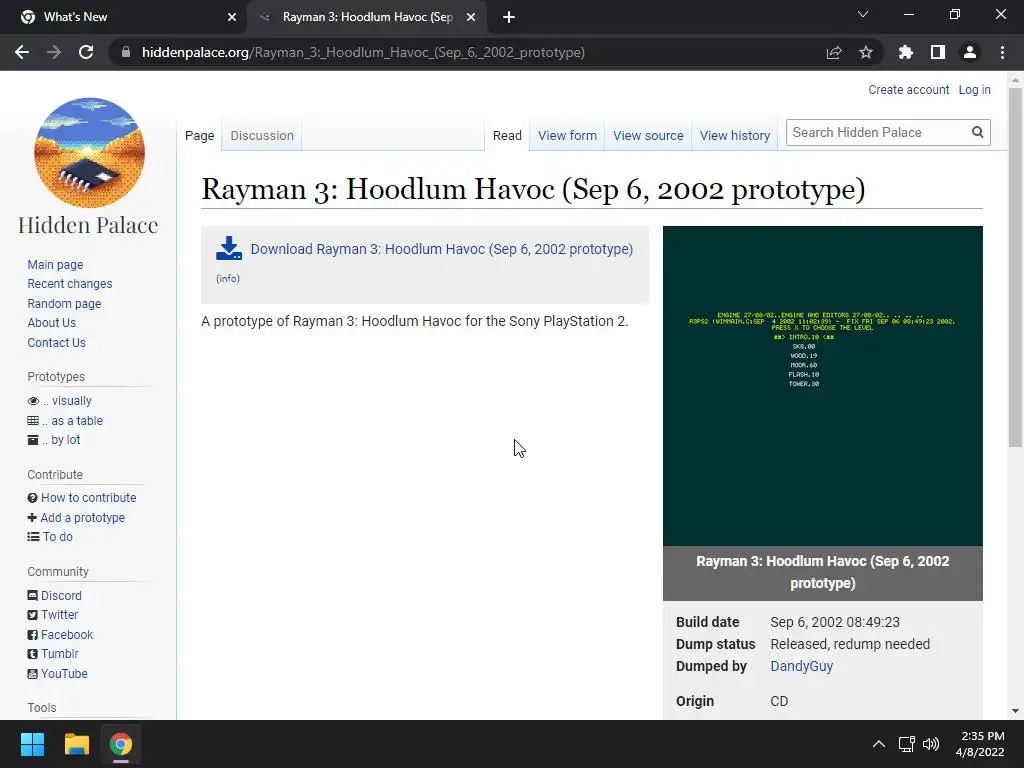
Task: Switch to the What's New browser tab
Action: click(x=124, y=17)
